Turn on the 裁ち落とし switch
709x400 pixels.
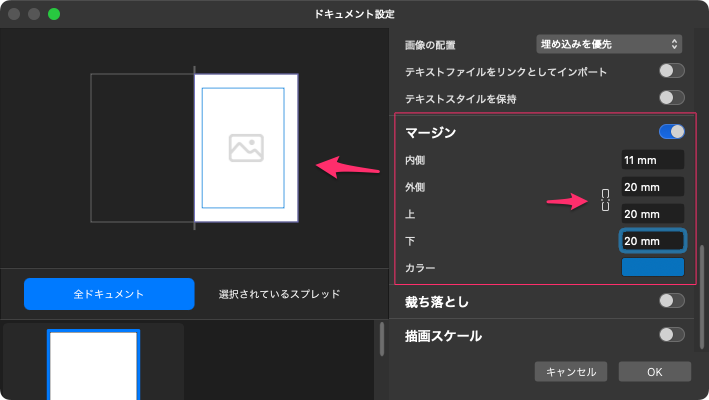(671, 301)
